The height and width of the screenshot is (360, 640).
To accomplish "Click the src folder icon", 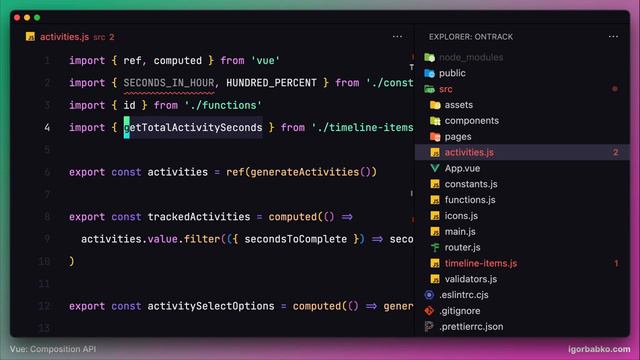I will pos(429,89).
